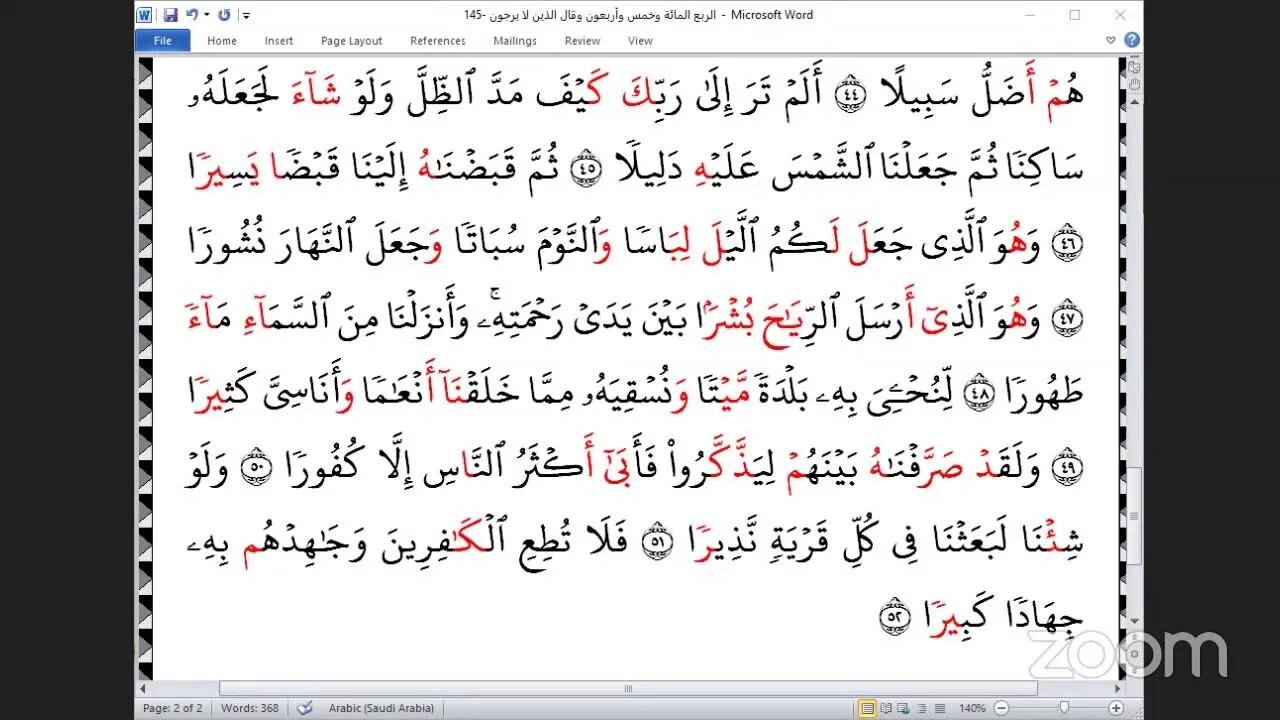Open the Page Layout tab
The image size is (1280, 720).
[351, 41]
